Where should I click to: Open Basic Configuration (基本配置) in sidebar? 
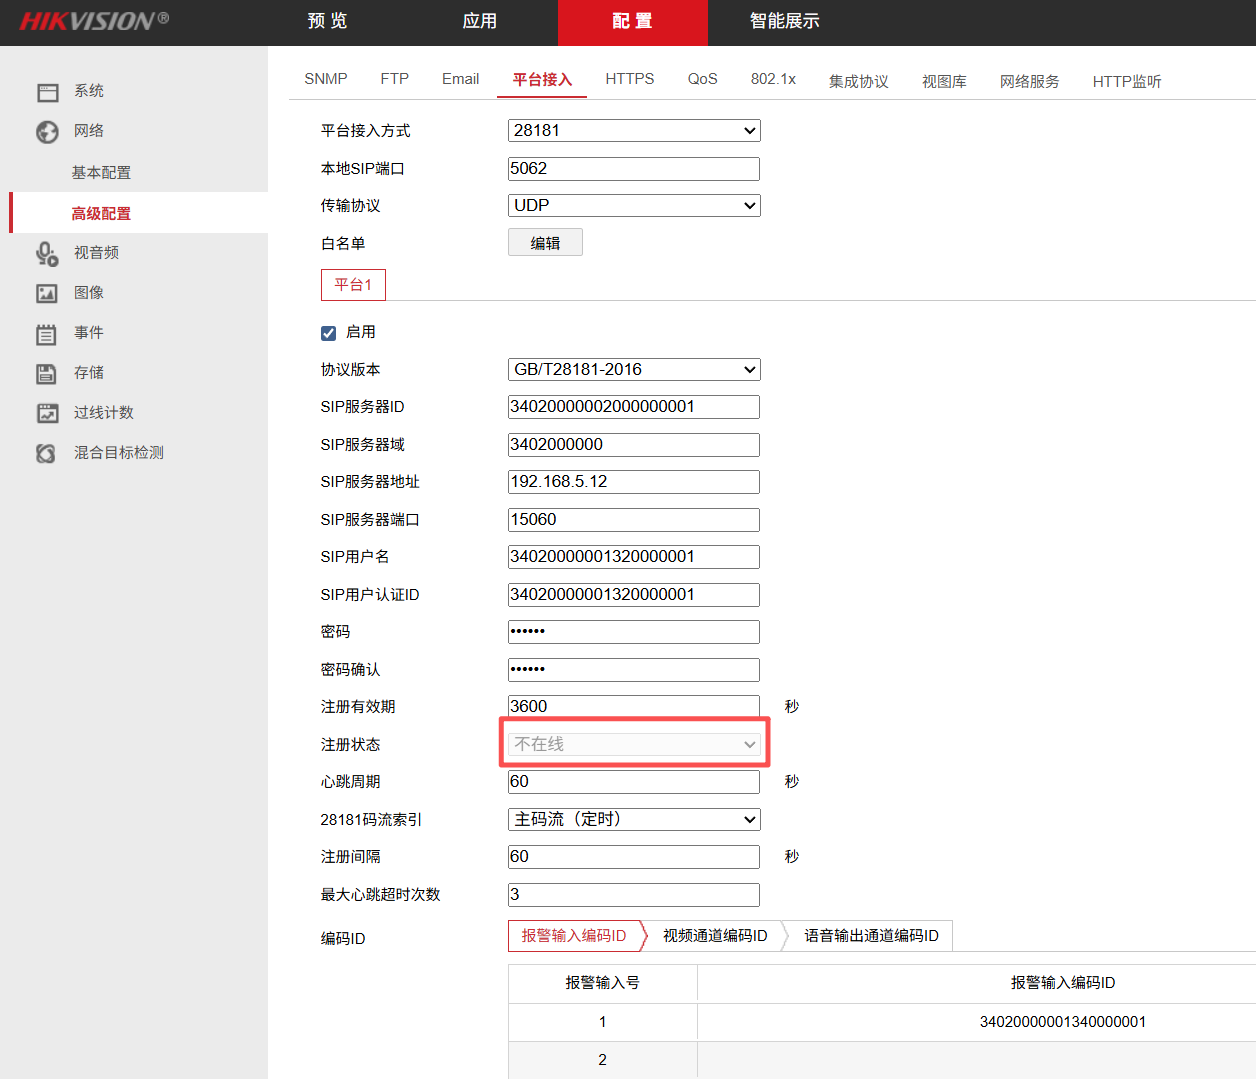101,173
